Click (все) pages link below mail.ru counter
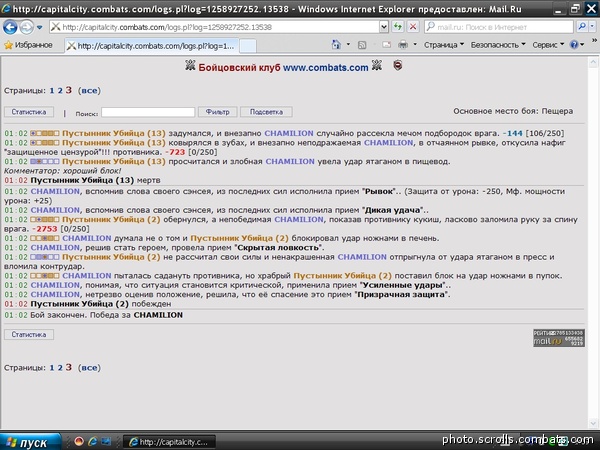Screen dimensions: 600x450 coord(89,368)
